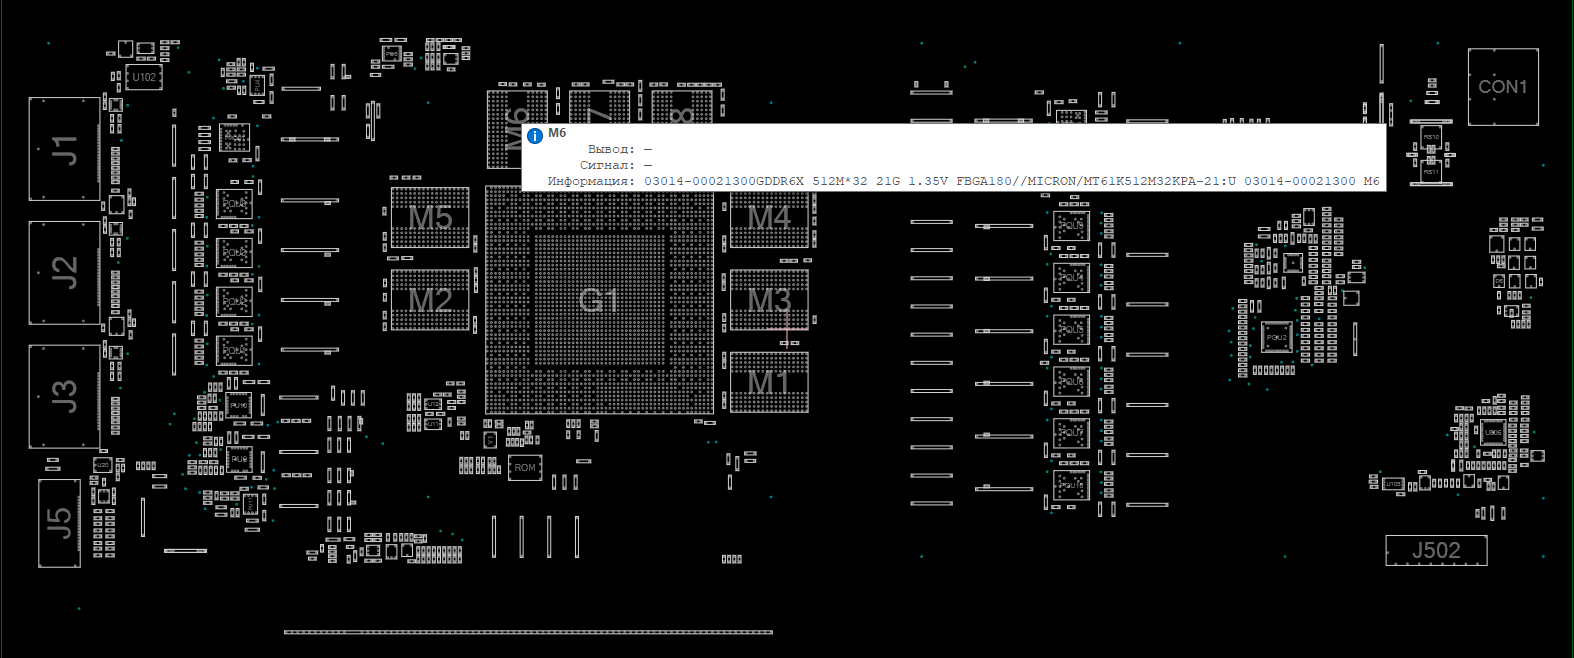Select the G1 GPU chip
Image resolution: width=1574 pixels, height=658 pixels.
coord(599,300)
